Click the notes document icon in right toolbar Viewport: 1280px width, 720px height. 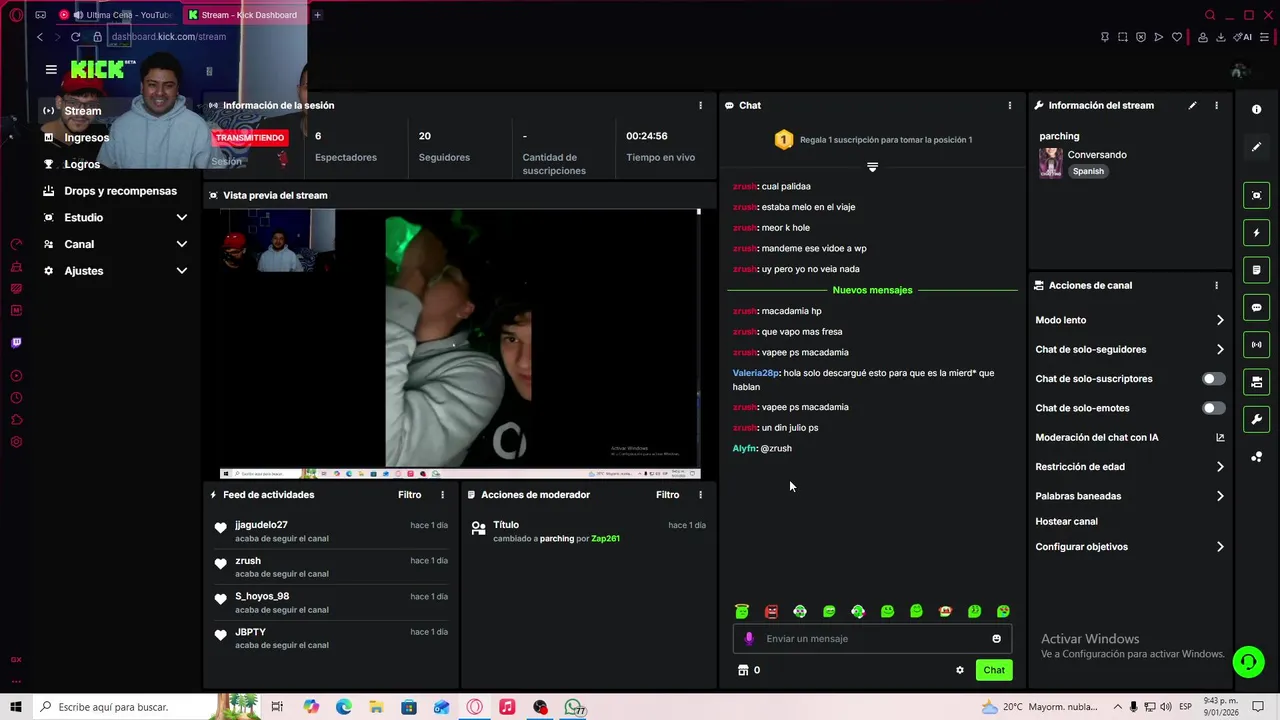coord(1257,270)
